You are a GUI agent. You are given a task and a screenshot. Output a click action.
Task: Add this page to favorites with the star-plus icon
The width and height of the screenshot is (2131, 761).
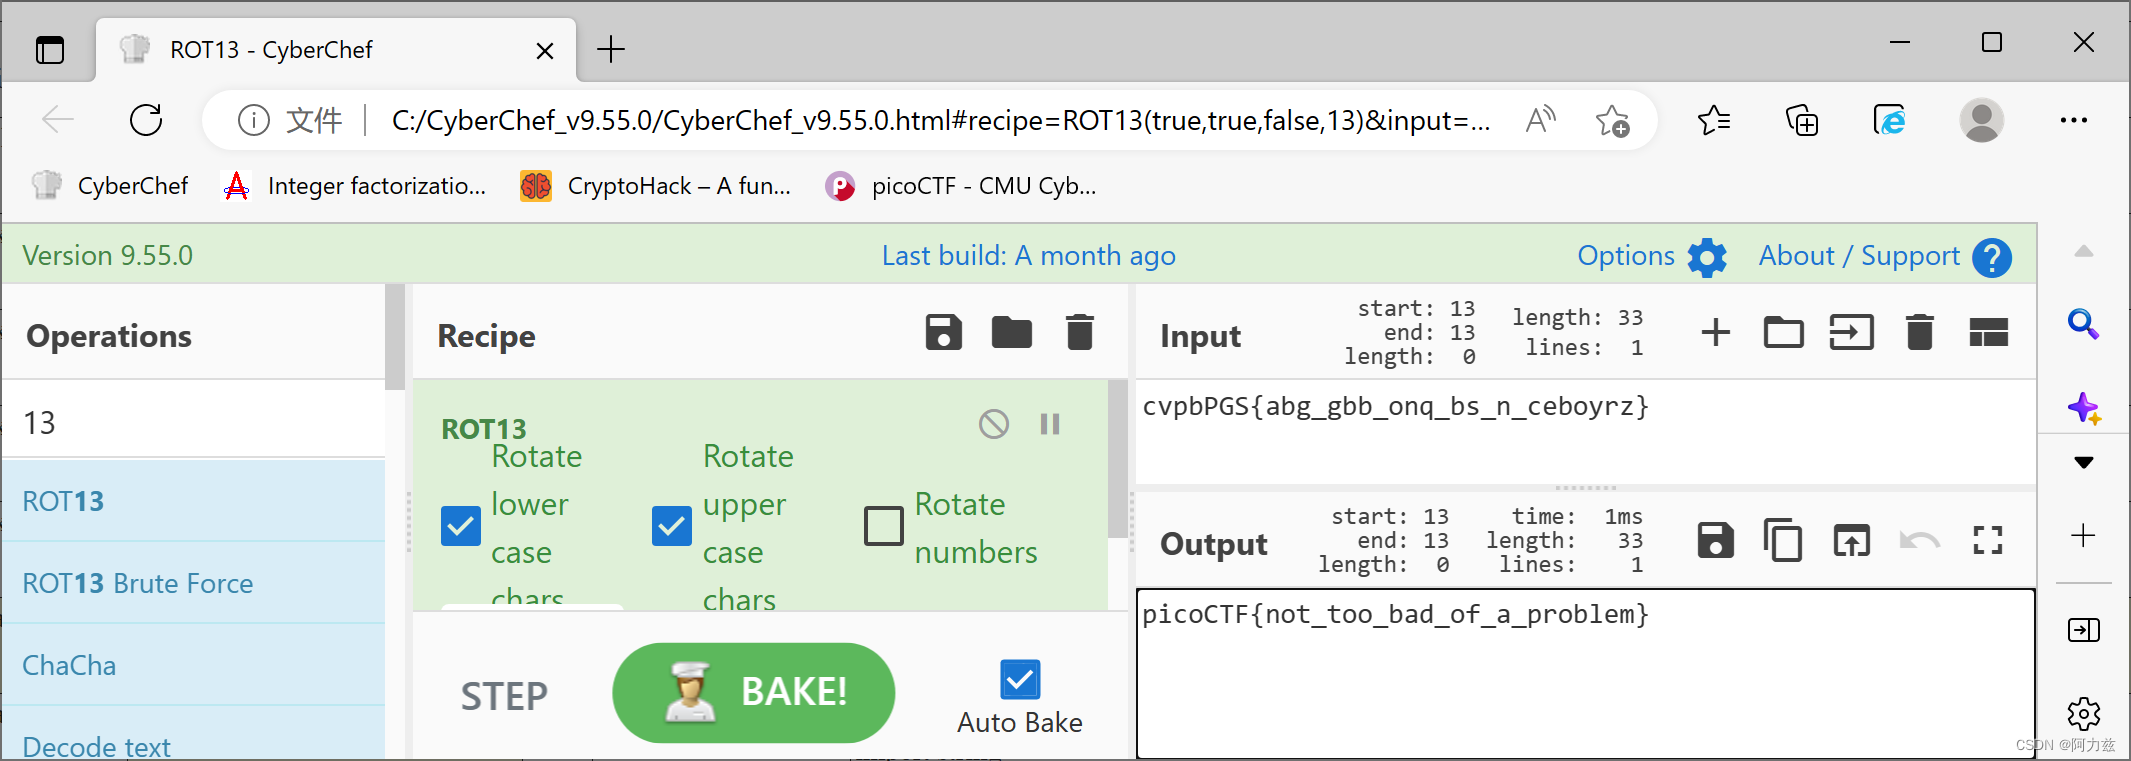[x=1612, y=121]
